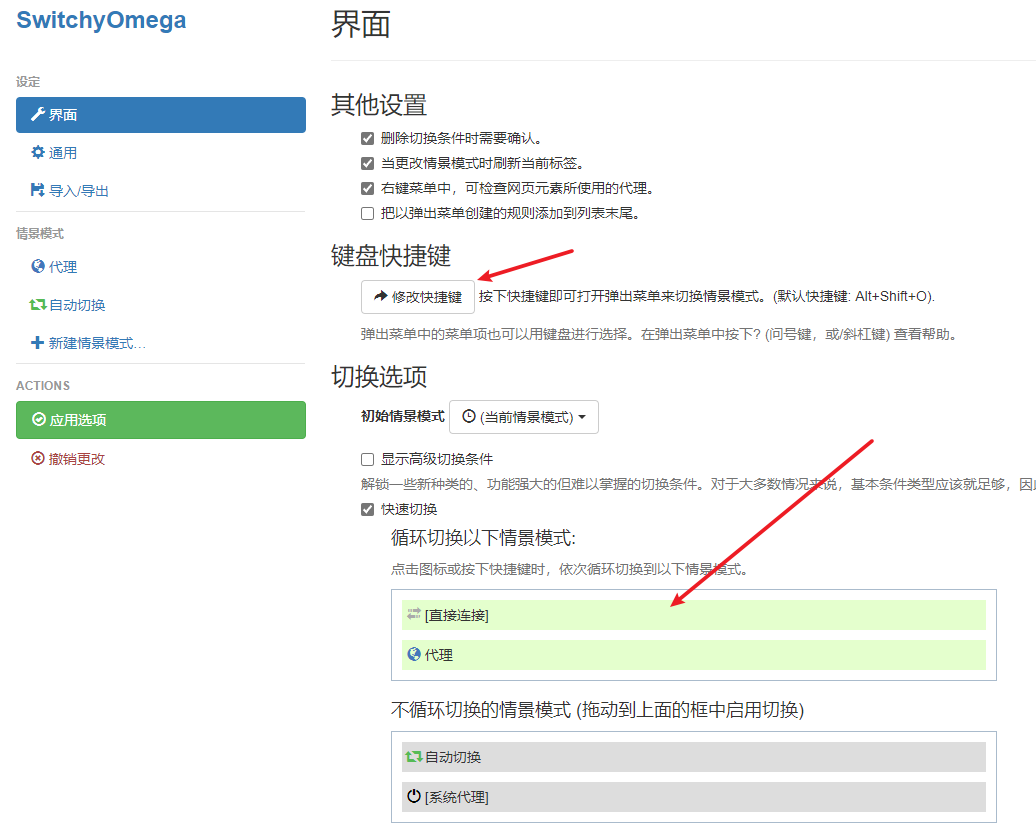This screenshot has width=1036, height=831.
Task: Open the 通用 settings page
Action: pos(62,153)
